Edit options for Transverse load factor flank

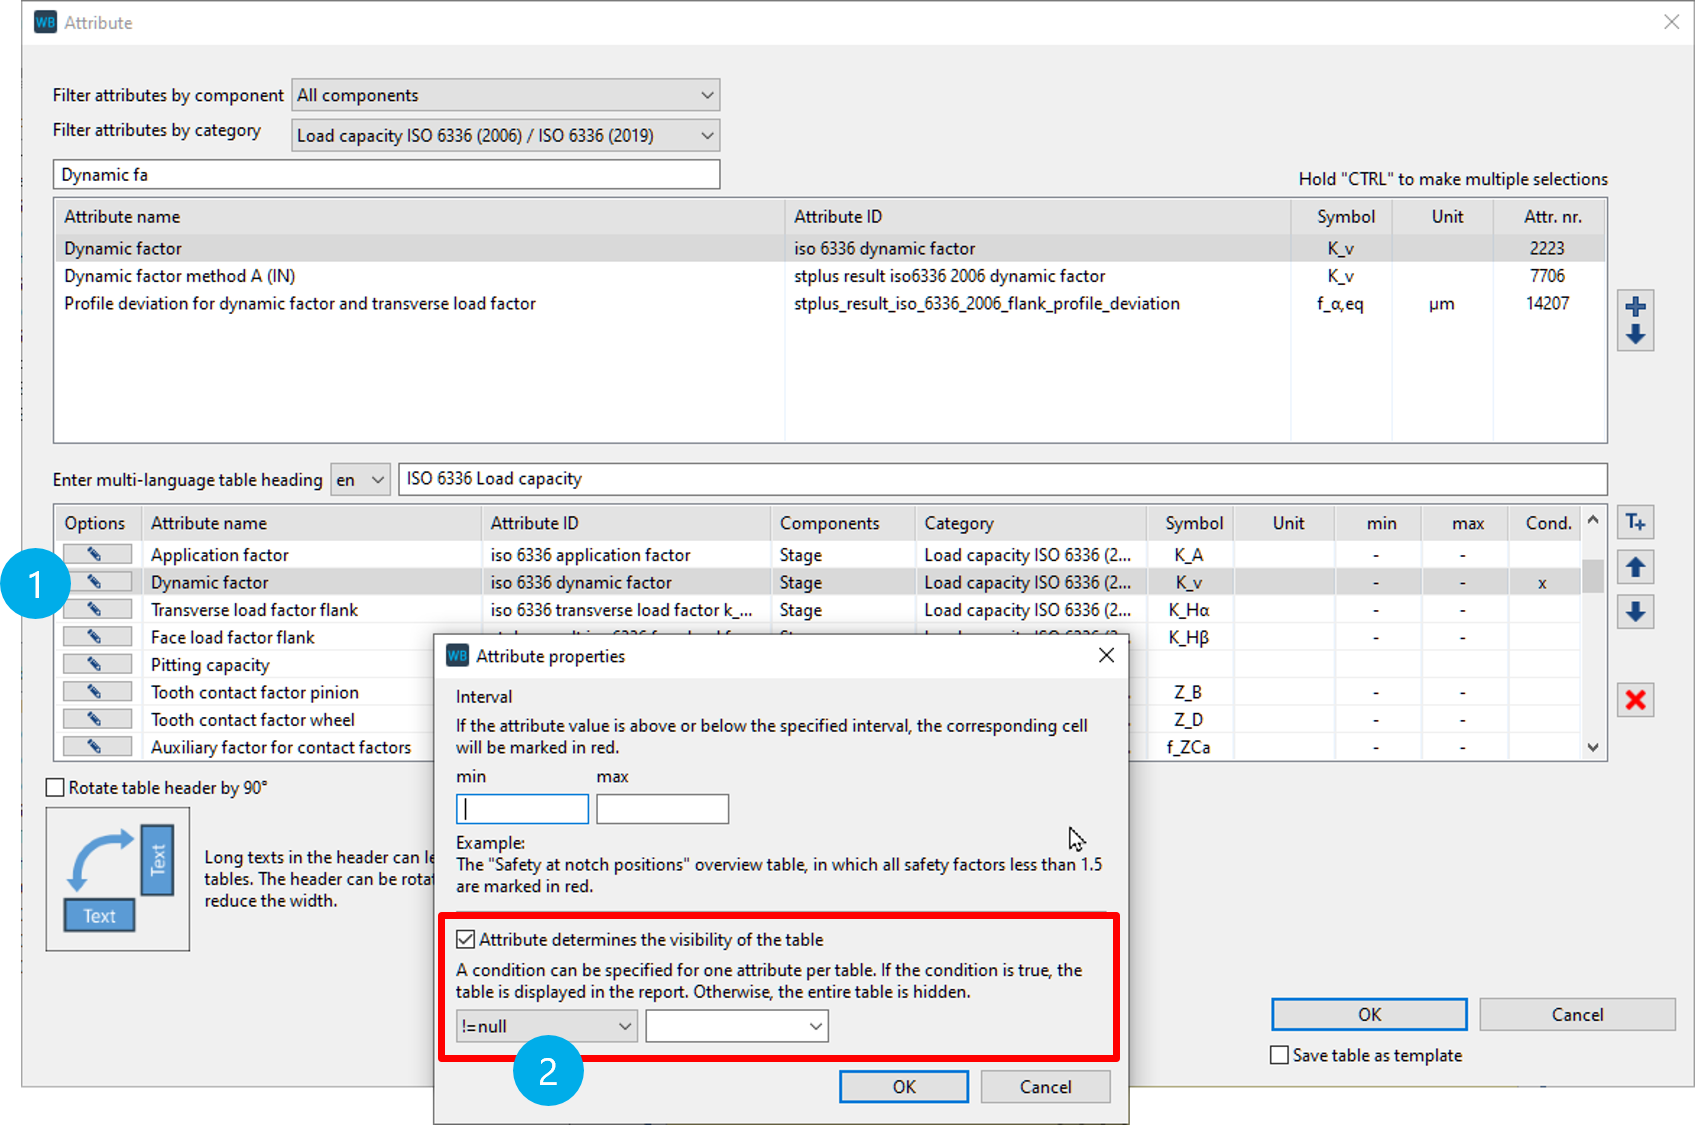[97, 609]
